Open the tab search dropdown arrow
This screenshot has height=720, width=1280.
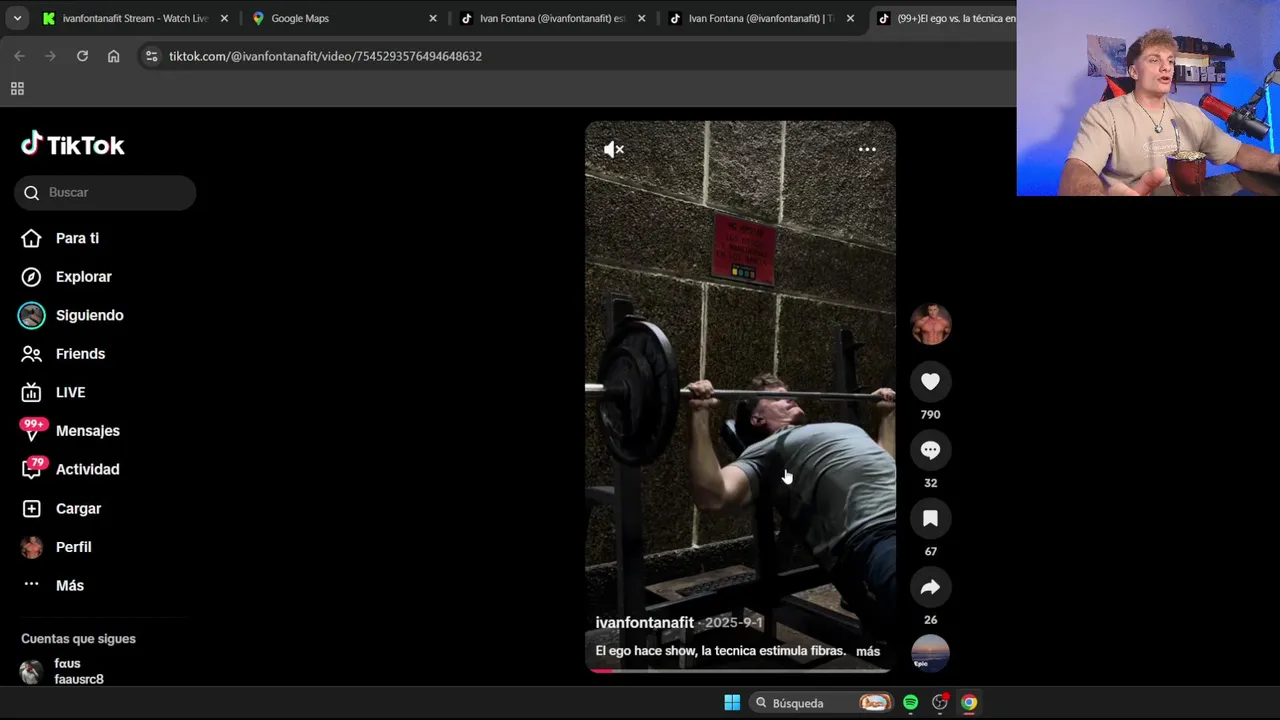(x=17, y=18)
